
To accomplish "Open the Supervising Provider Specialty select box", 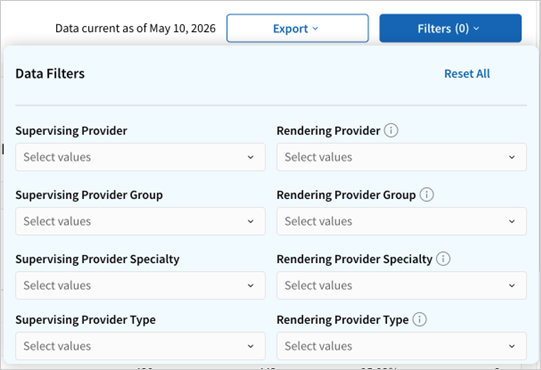I will tap(140, 285).
